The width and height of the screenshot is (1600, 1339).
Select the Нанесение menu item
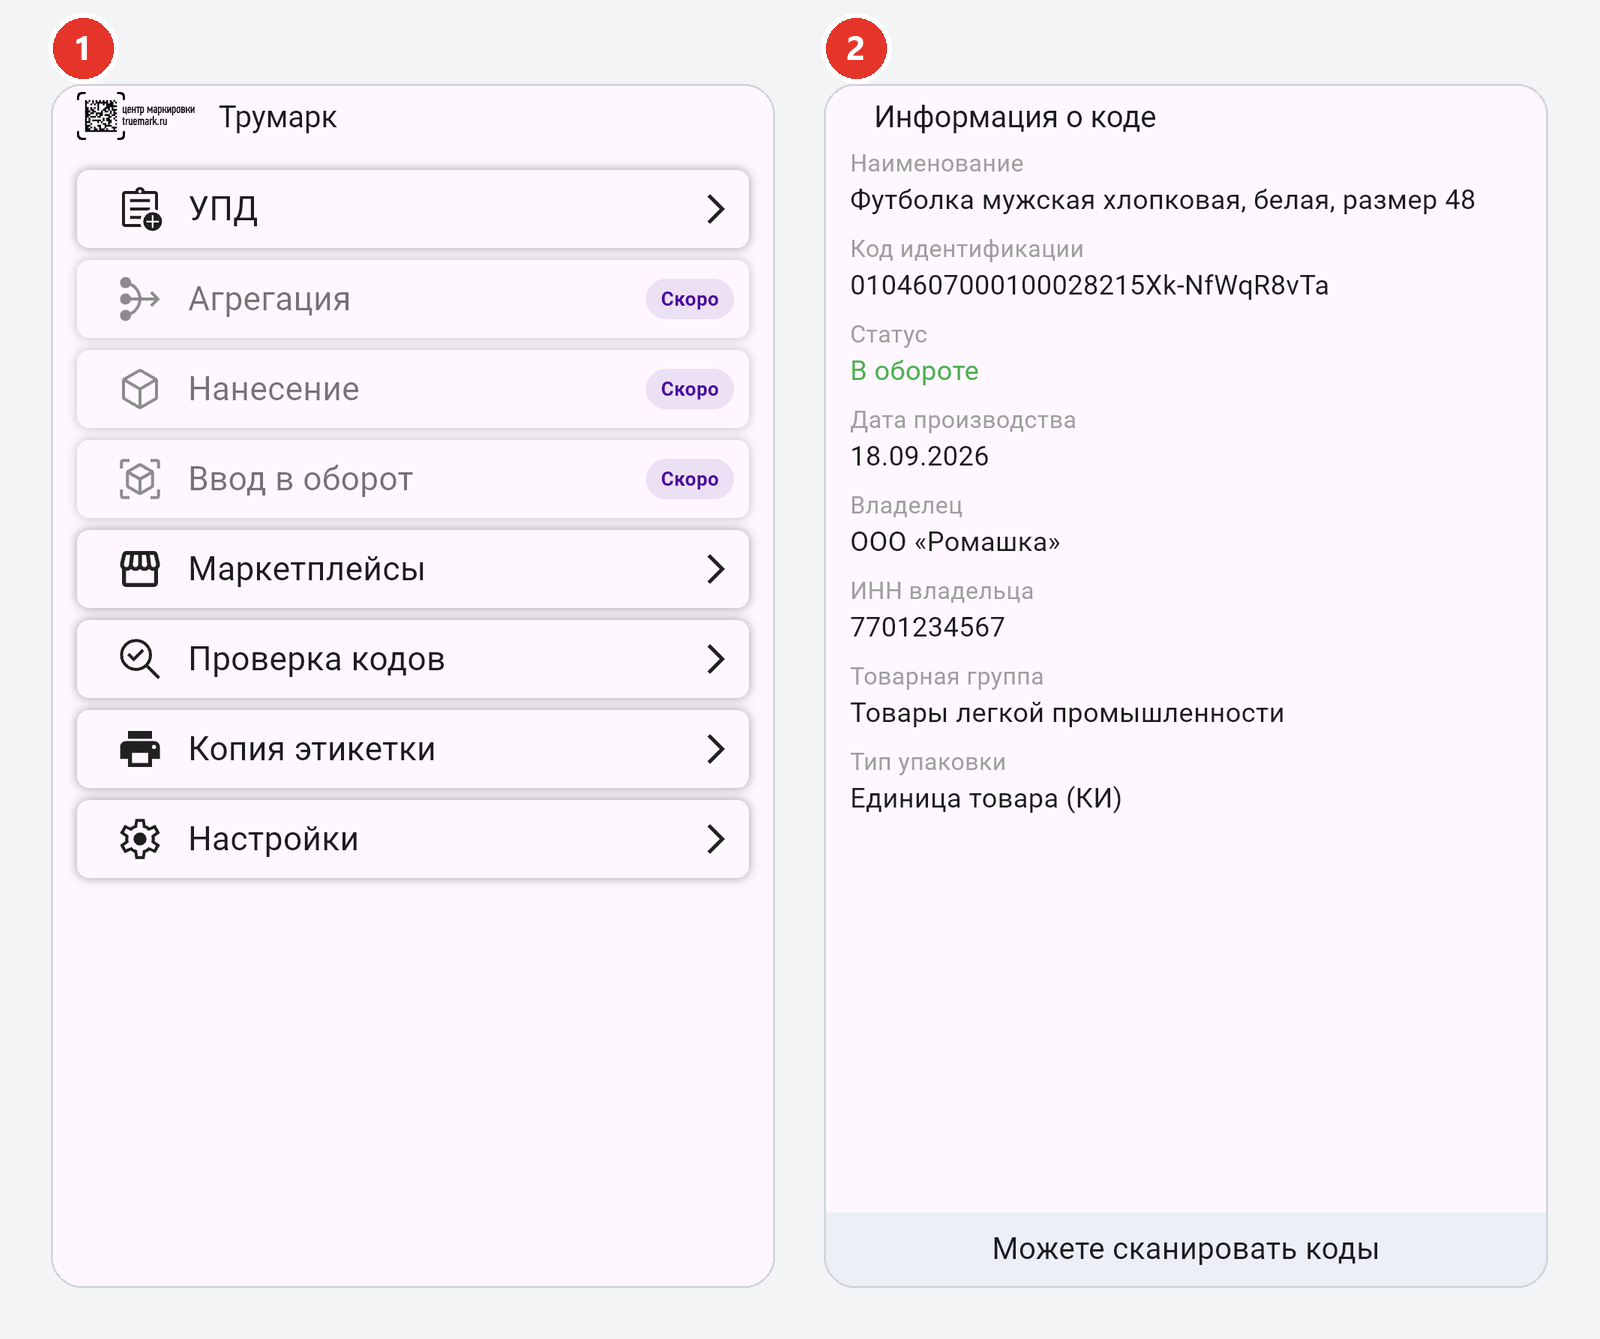(413, 389)
